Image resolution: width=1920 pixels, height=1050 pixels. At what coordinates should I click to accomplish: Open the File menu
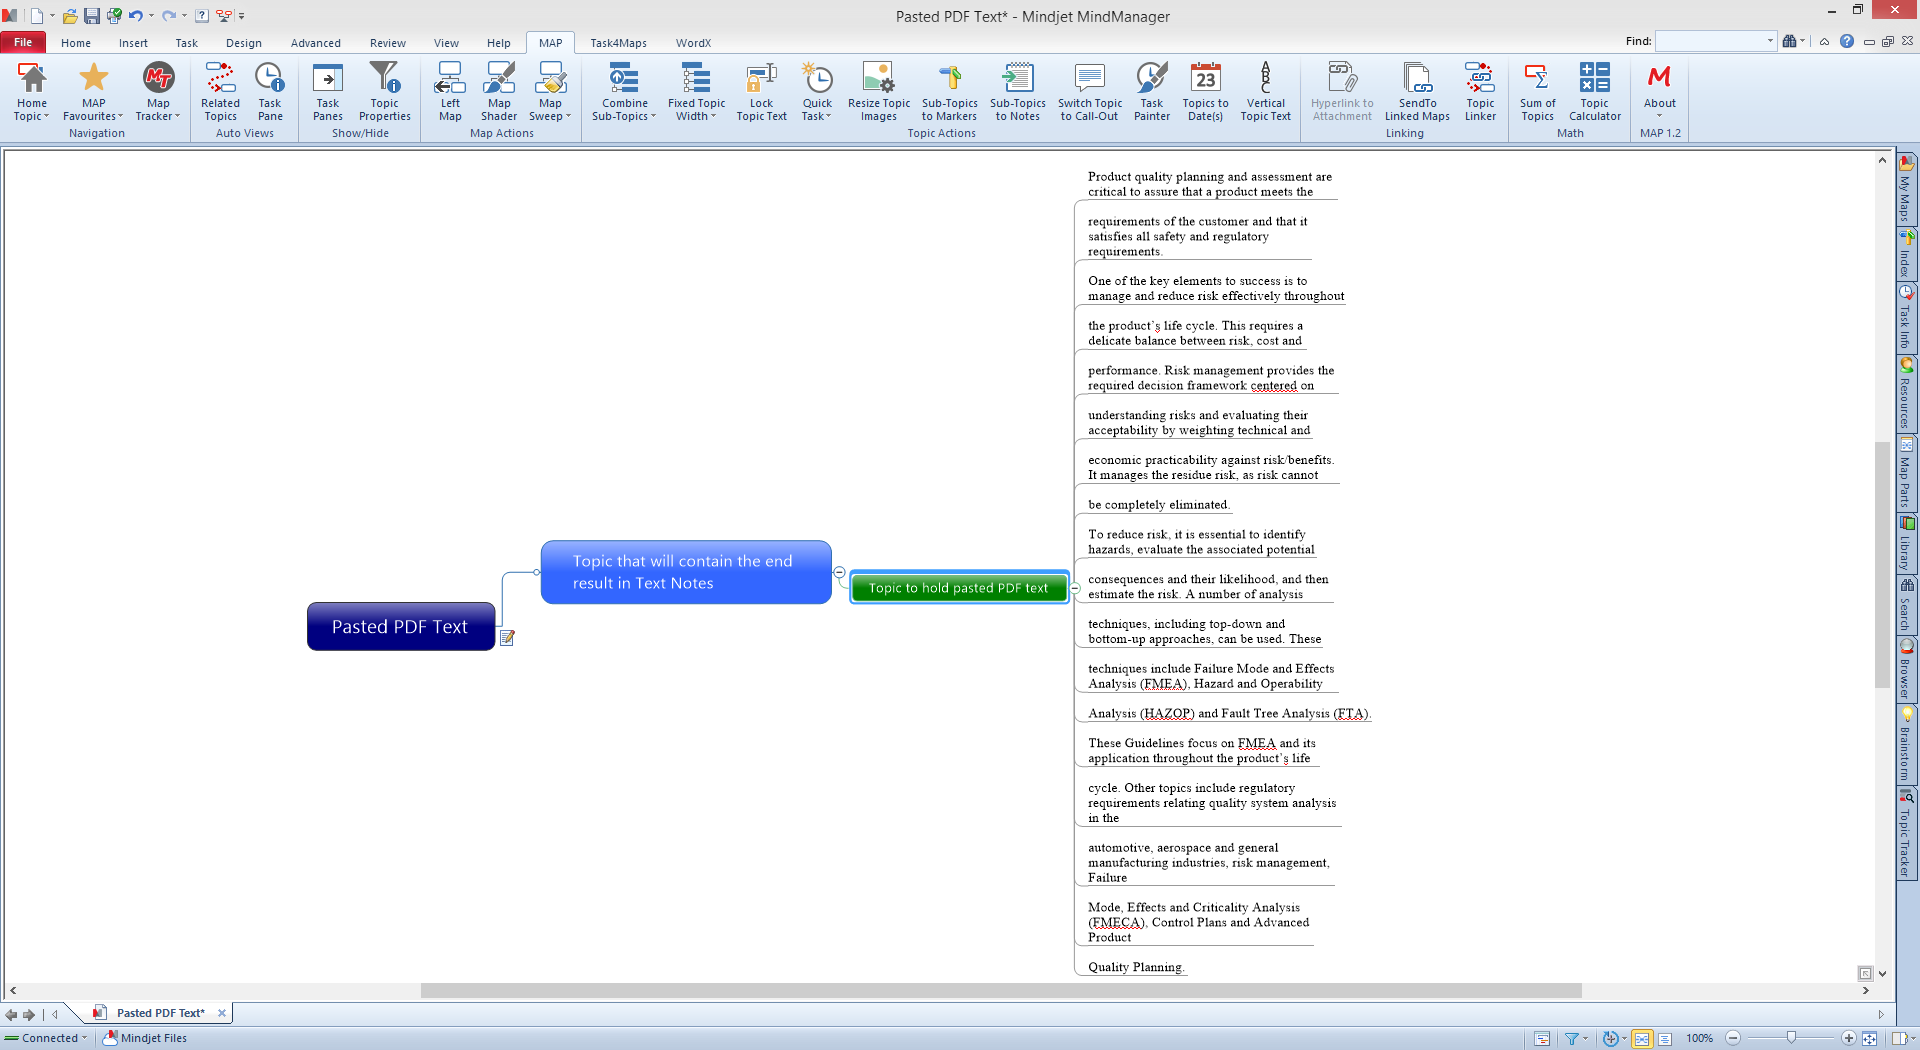pos(23,43)
